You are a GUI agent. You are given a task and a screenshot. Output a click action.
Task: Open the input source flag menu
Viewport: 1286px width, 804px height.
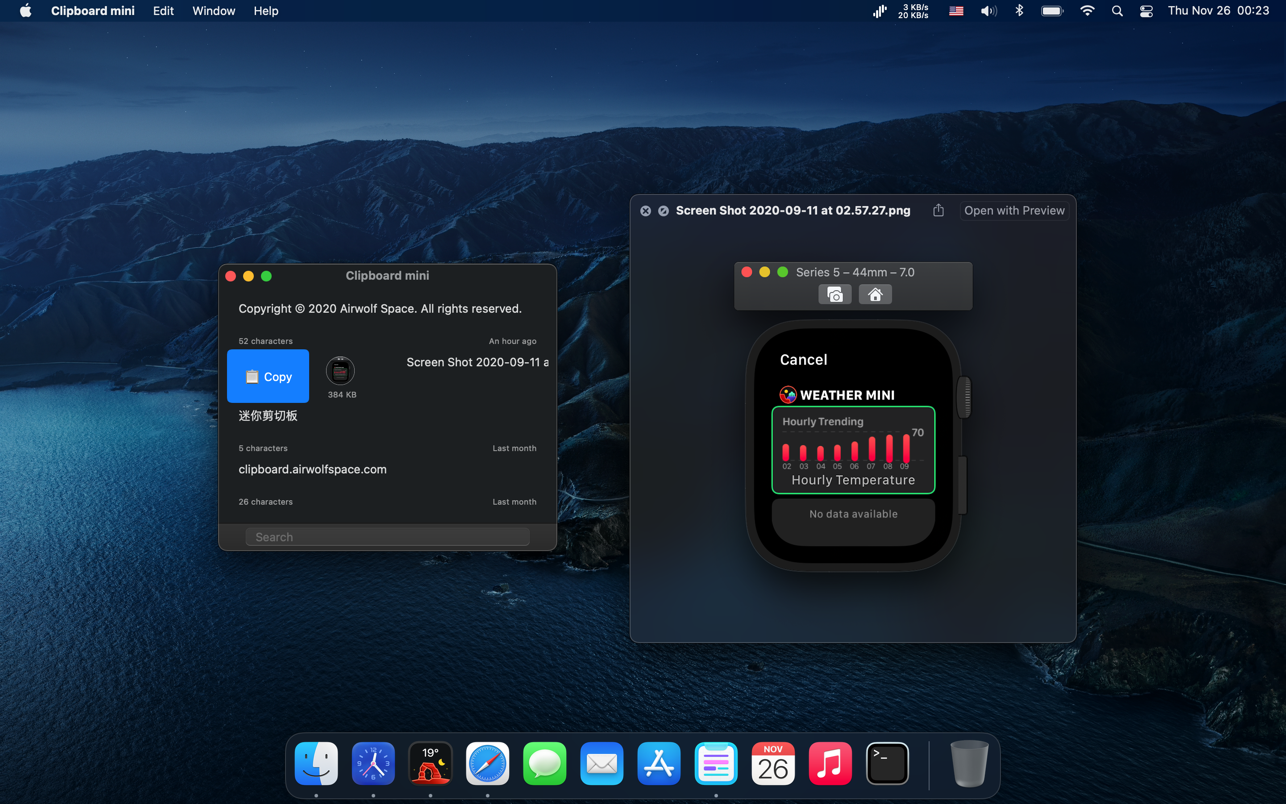tap(956, 11)
